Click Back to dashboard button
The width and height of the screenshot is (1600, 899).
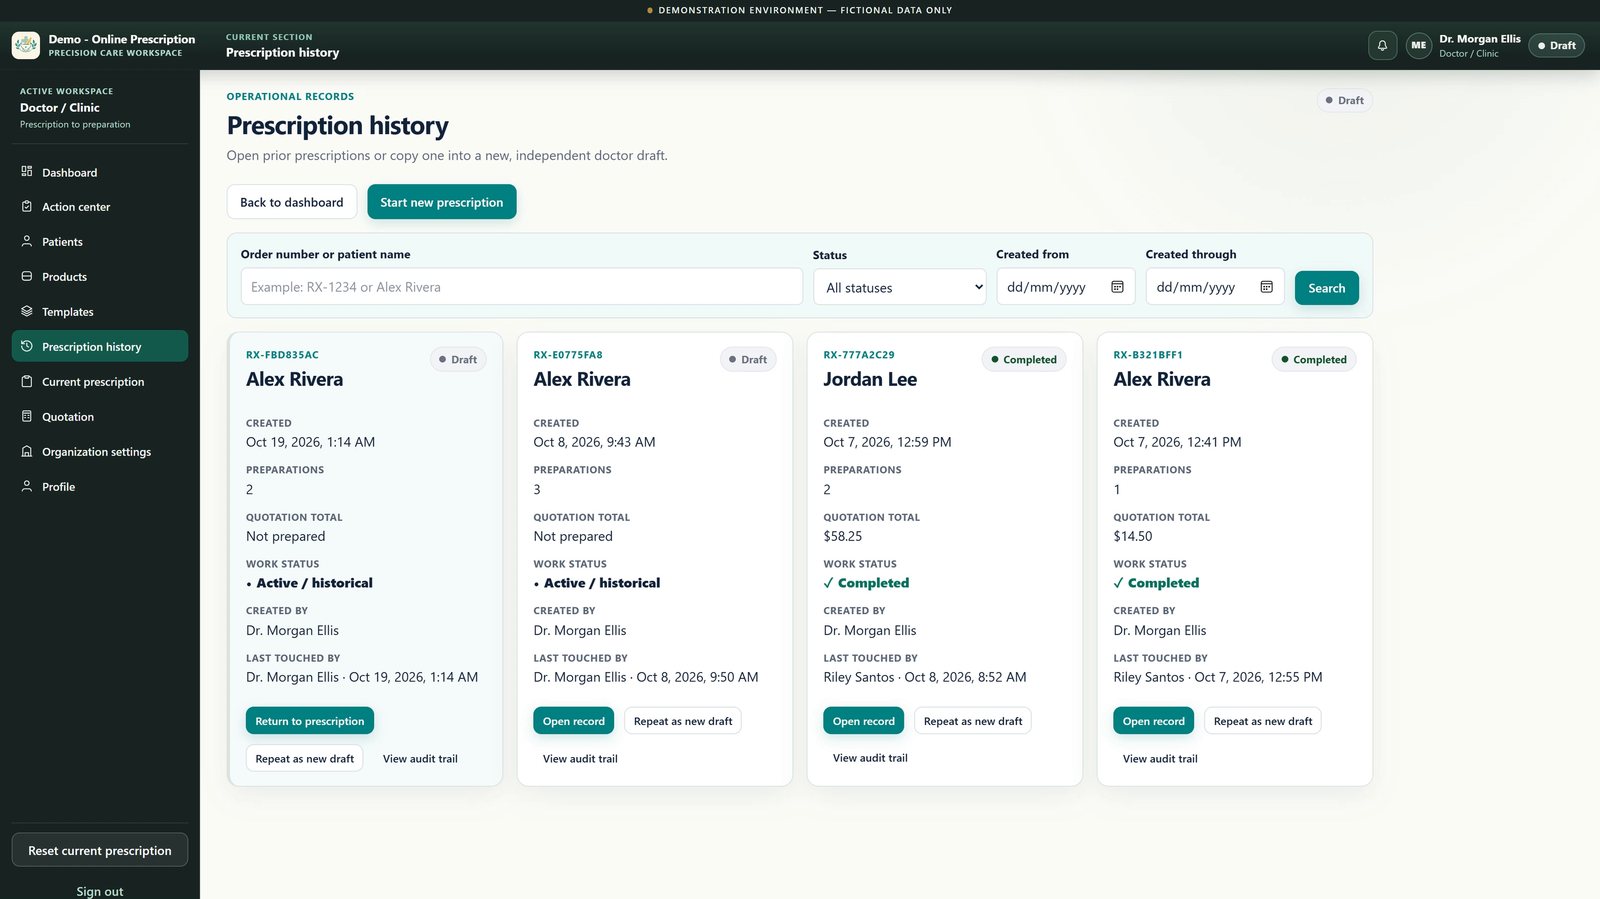pos(291,202)
